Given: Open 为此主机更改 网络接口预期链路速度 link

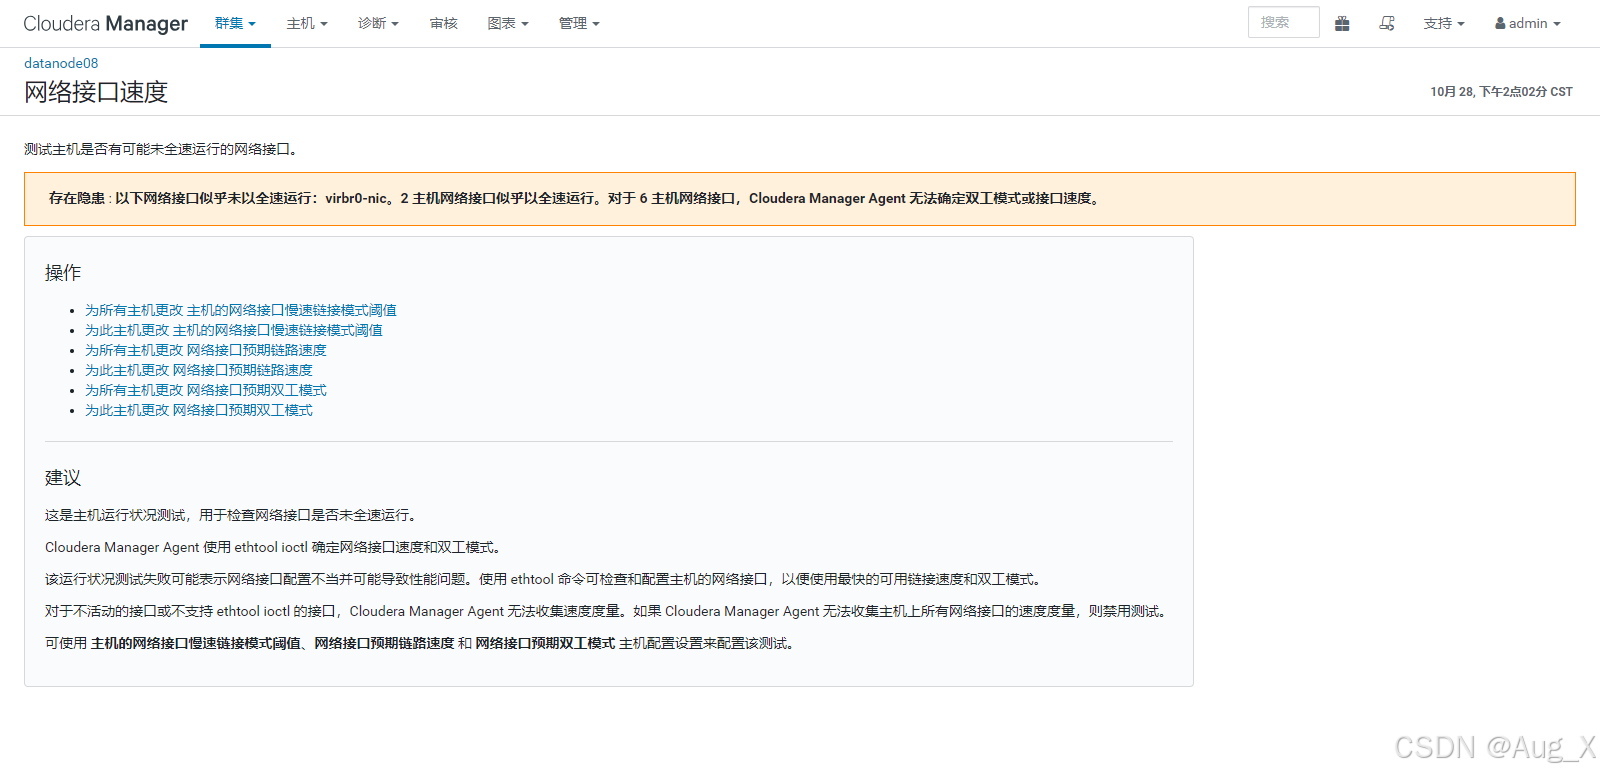Looking at the screenshot, I should tap(198, 370).
